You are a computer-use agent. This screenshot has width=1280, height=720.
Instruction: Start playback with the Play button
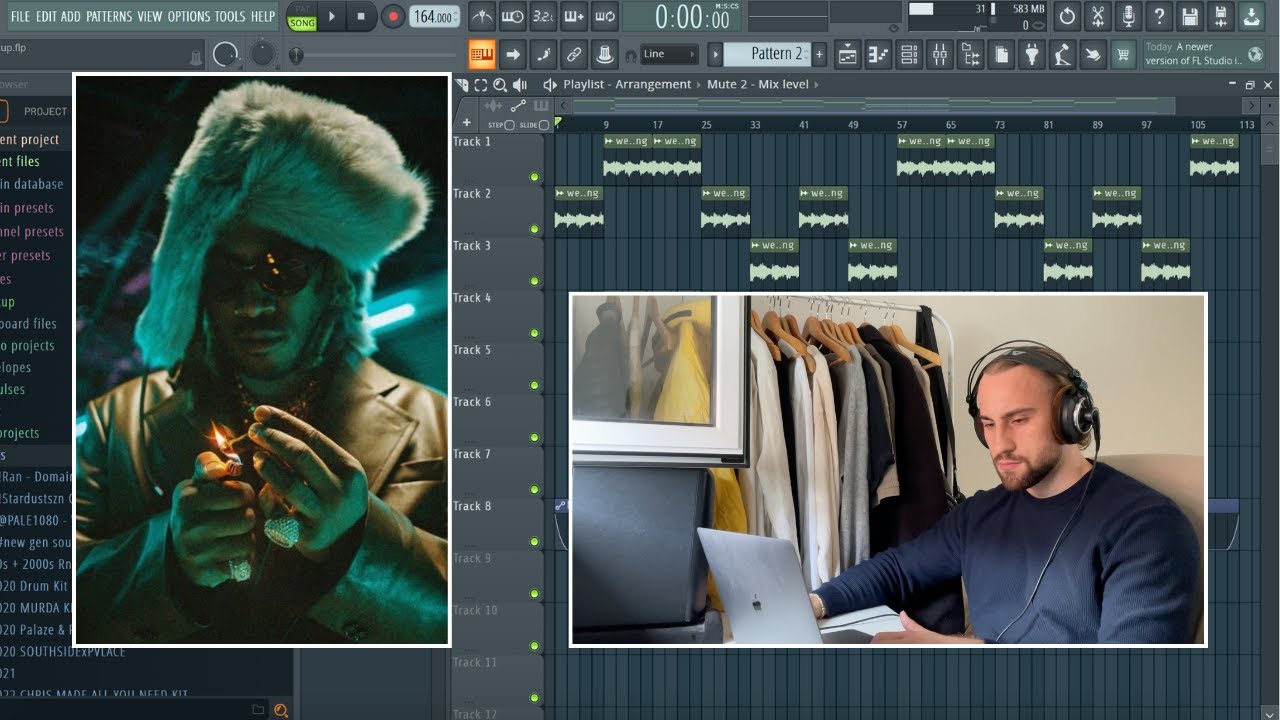[x=332, y=17]
